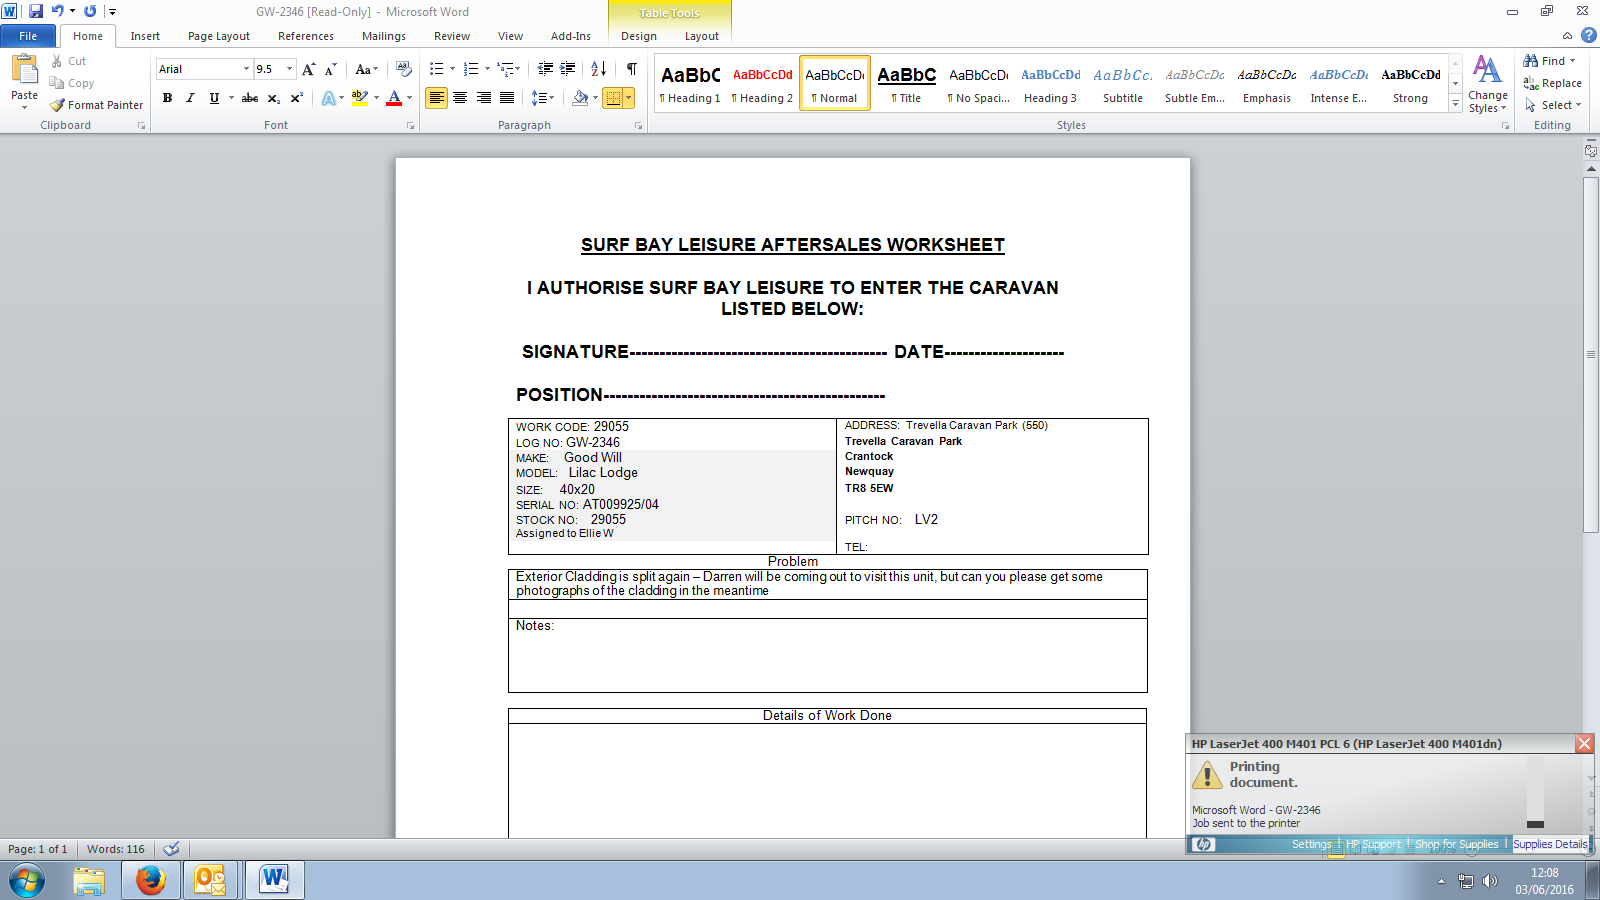
Task: Click Clear Formatting icon
Action: [x=404, y=69]
